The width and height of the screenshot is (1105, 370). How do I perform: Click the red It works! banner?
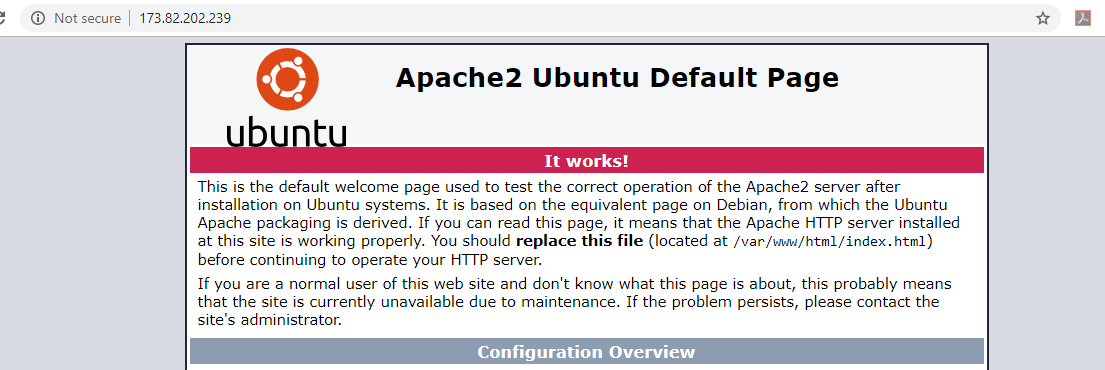pyautogui.click(x=586, y=161)
